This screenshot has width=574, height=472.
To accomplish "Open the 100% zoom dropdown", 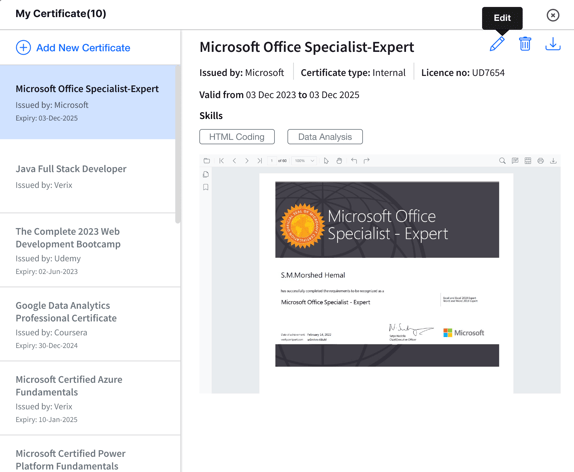I will [x=304, y=161].
